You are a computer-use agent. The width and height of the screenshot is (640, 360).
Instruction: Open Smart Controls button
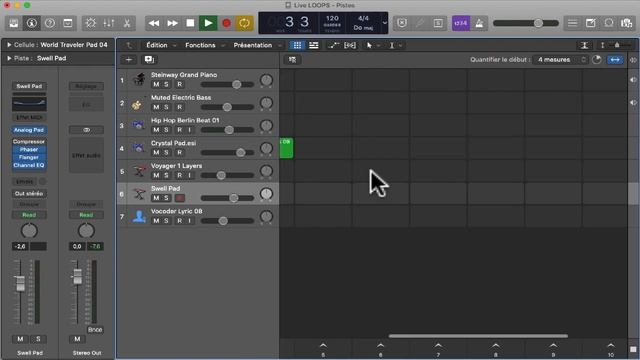[x=91, y=23]
